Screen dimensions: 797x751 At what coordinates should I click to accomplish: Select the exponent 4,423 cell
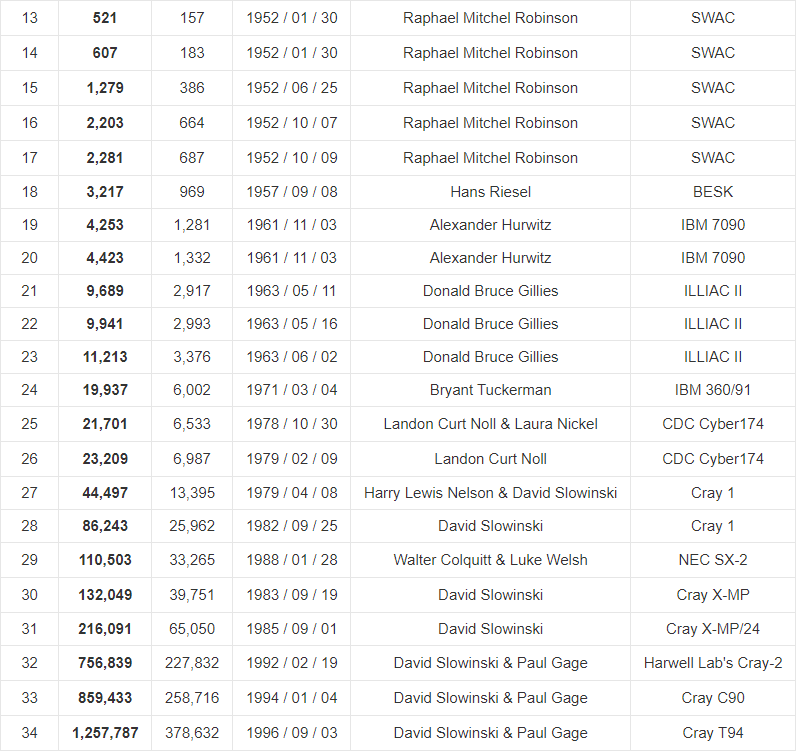click(x=105, y=258)
